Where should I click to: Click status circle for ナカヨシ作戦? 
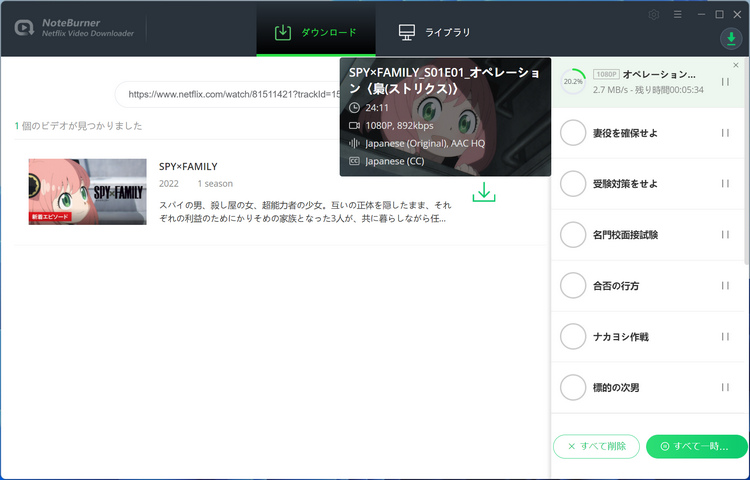coord(573,337)
